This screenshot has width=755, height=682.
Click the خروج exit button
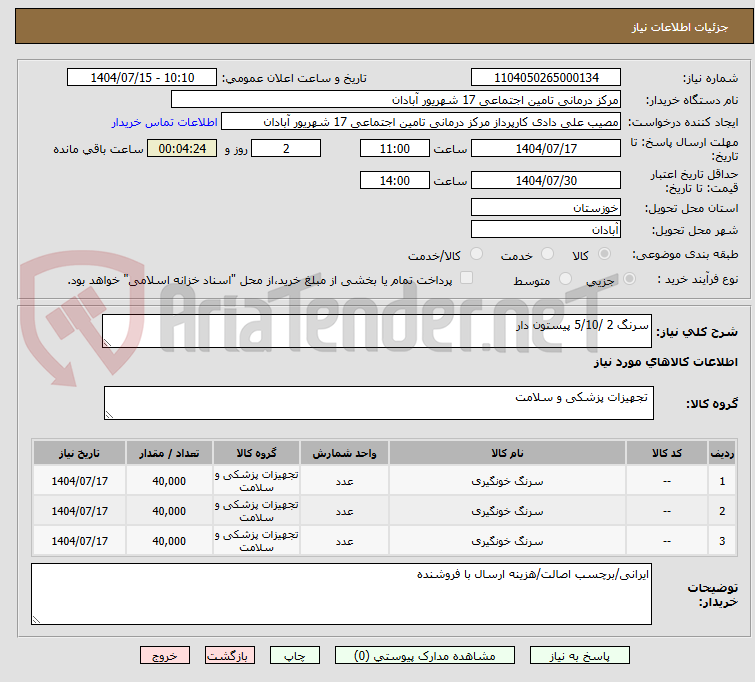click(x=165, y=656)
